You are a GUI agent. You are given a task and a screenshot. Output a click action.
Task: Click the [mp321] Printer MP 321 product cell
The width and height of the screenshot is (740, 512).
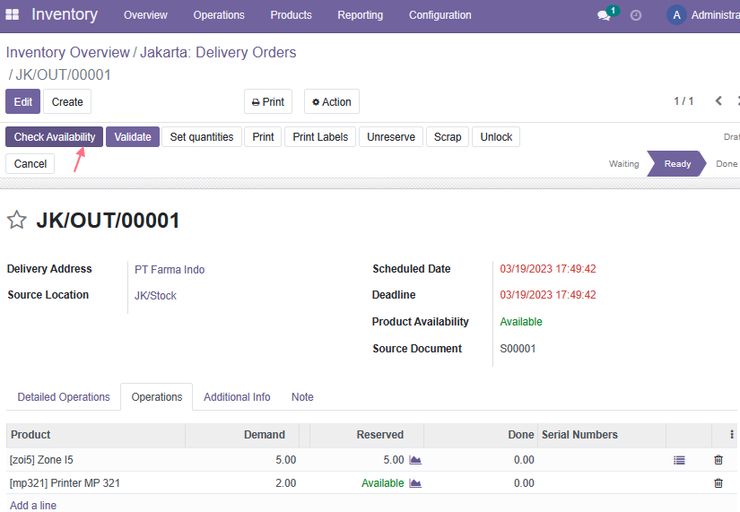coord(65,483)
